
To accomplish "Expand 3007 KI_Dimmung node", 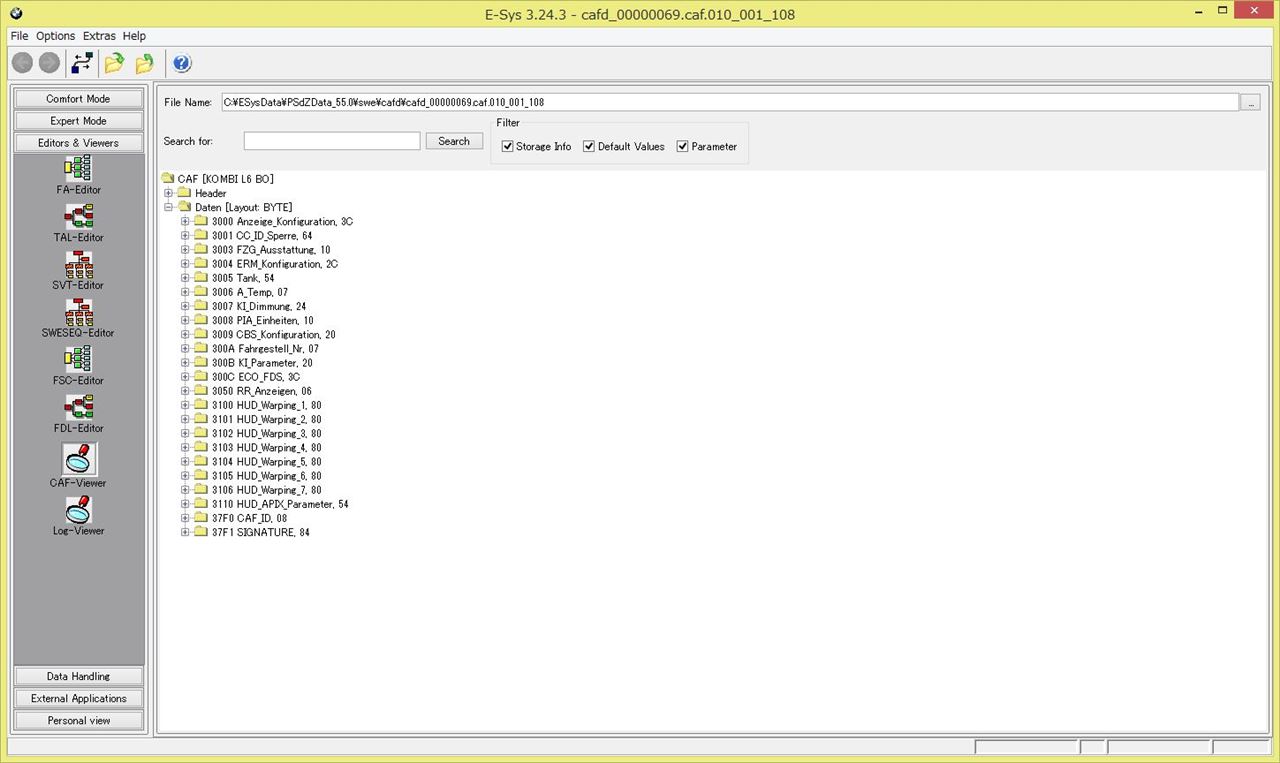I will coord(185,306).
